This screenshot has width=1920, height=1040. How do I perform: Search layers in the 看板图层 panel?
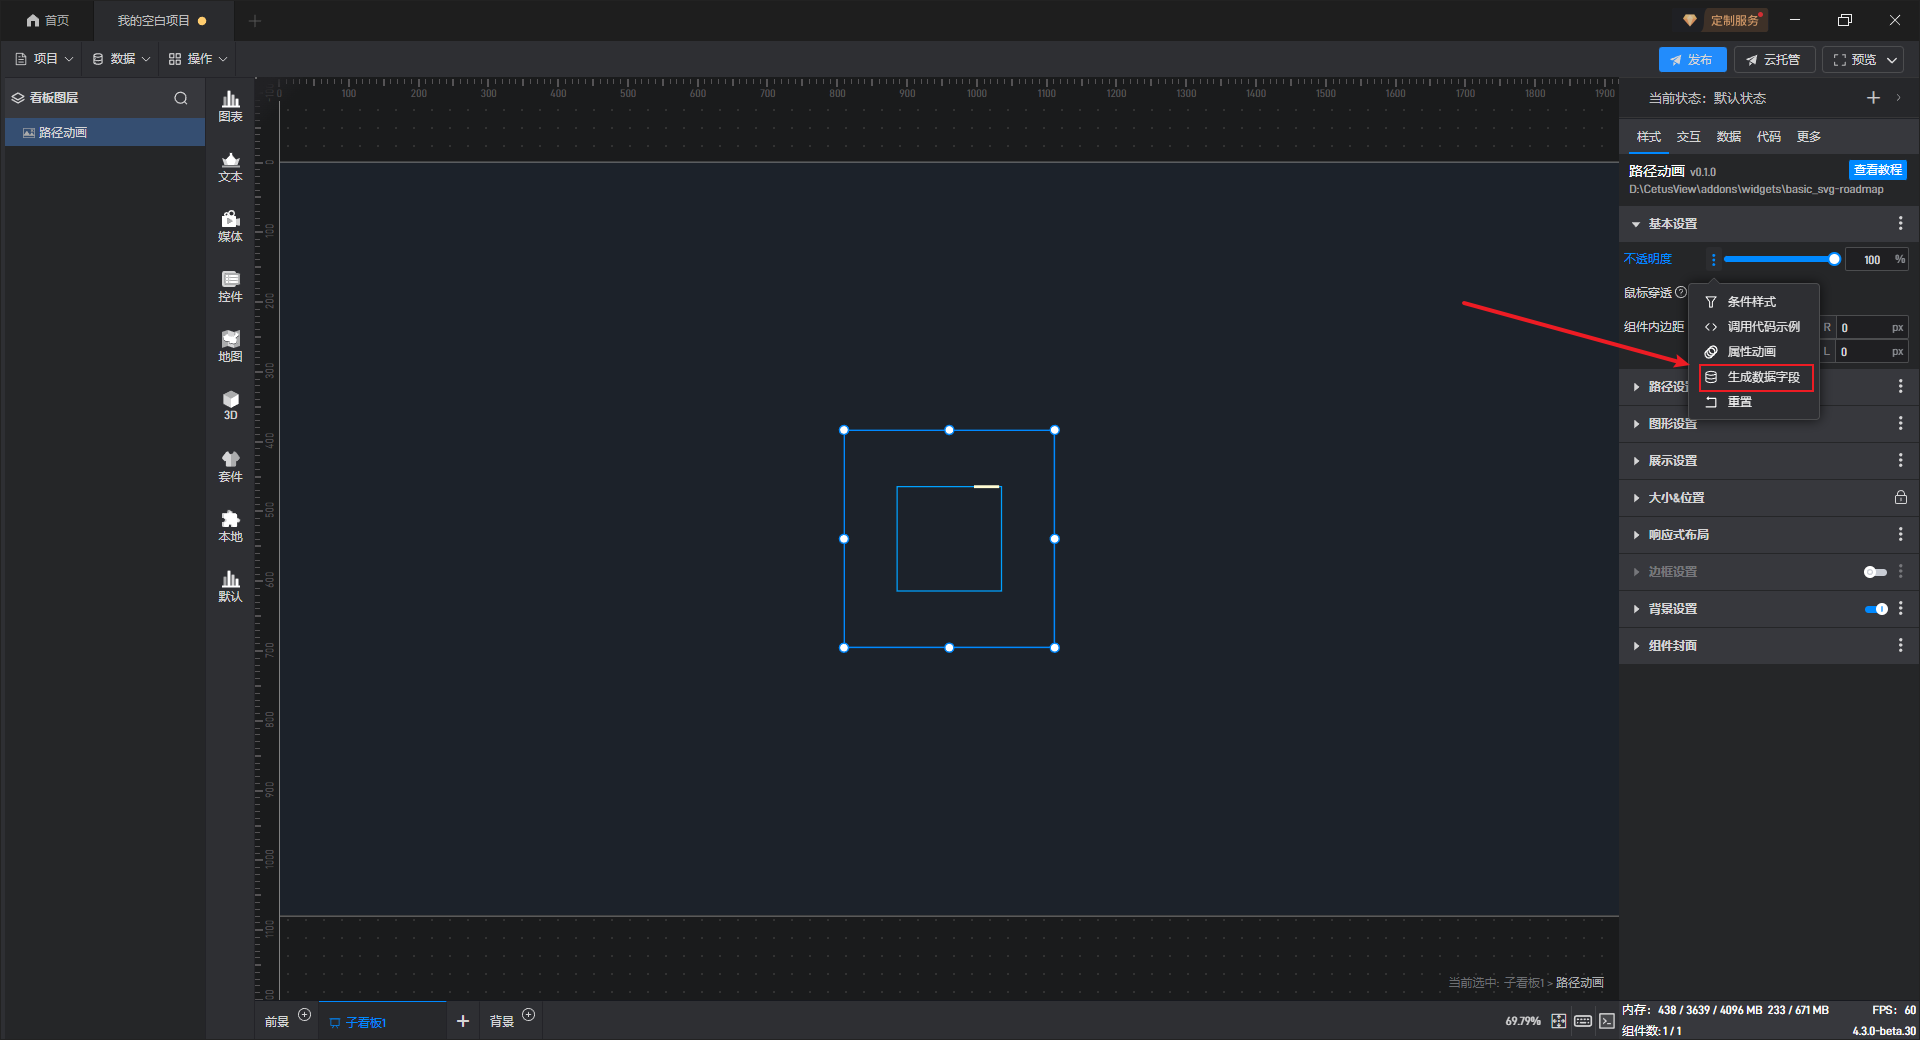coord(181,98)
